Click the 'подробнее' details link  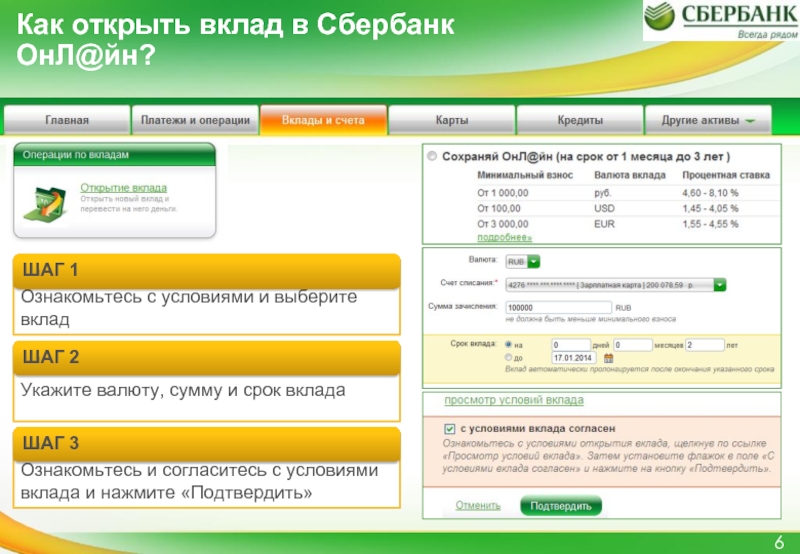504,238
